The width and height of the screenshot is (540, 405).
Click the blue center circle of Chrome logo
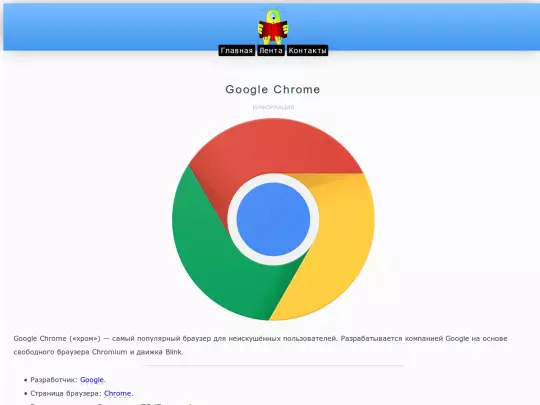[273, 219]
